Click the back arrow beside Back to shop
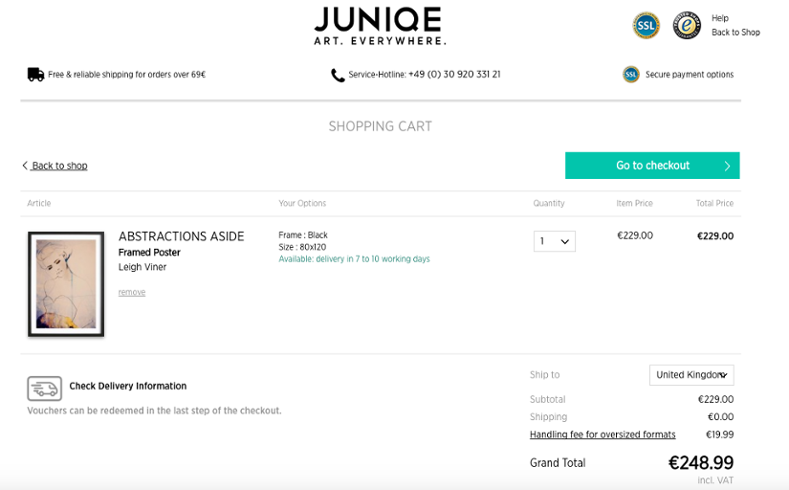The width and height of the screenshot is (789, 490). pyautogui.click(x=25, y=165)
